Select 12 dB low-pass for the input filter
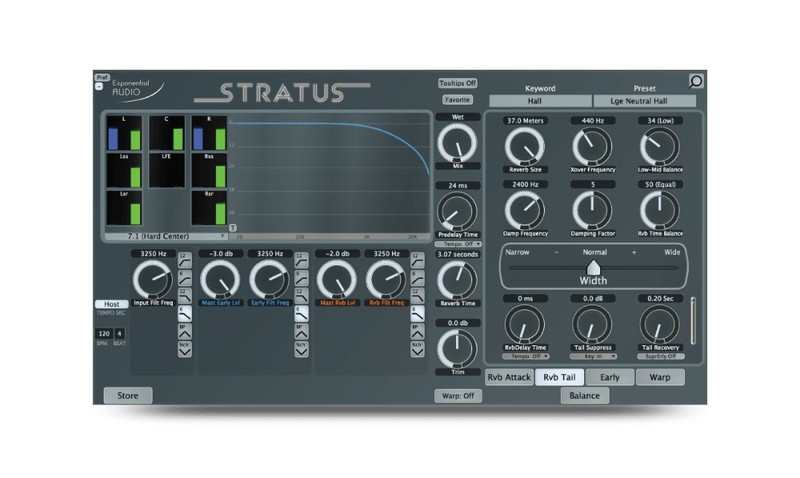Screen dimensions: 800x478 (185, 295)
